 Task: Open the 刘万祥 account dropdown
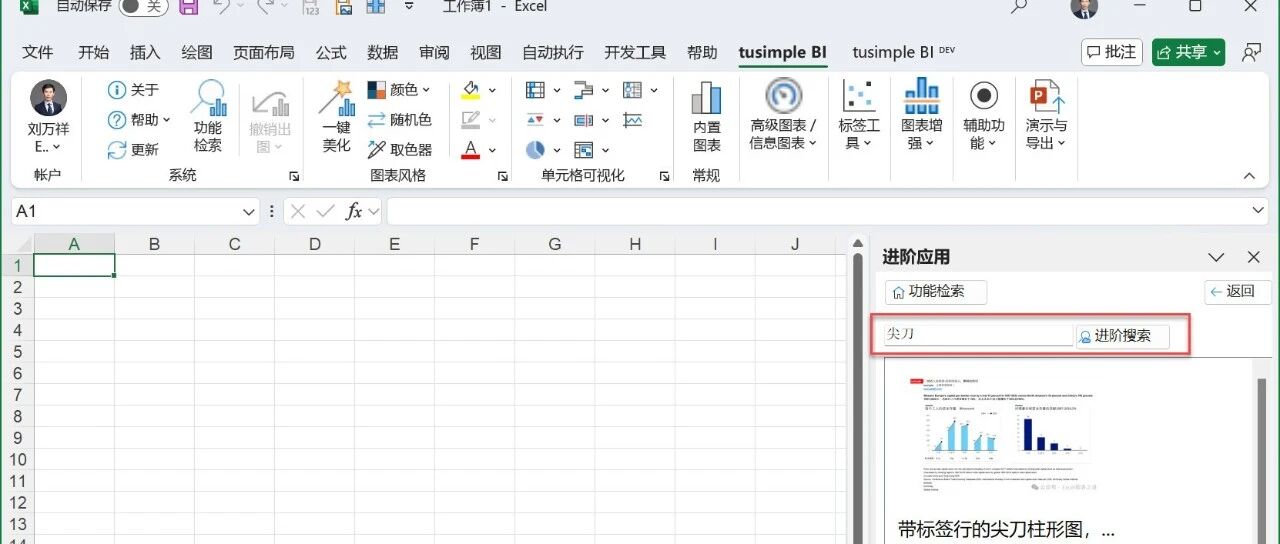click(48, 117)
